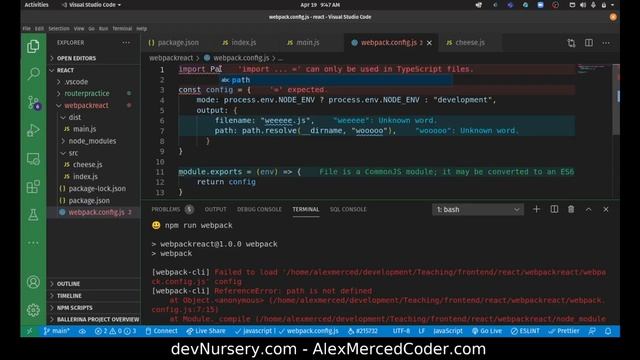Change LF line ending in status bar
Screen dimensions: 640x360
click(422, 331)
